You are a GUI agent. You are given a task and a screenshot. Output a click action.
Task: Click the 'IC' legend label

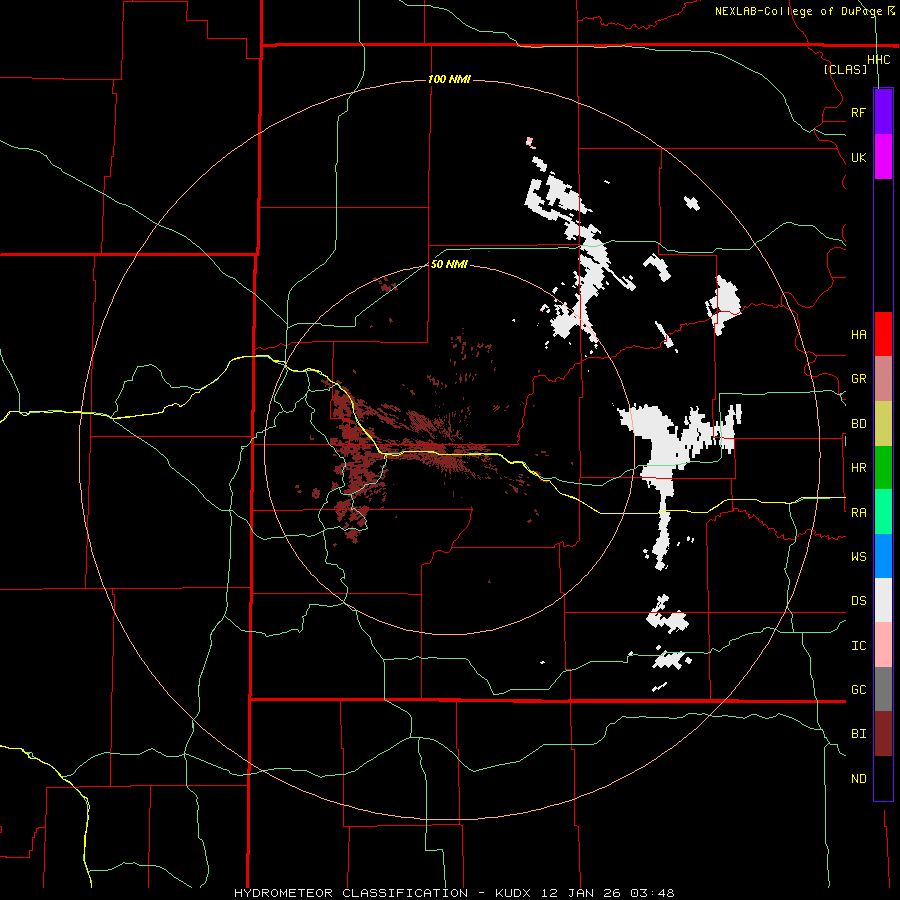pyautogui.click(x=858, y=646)
